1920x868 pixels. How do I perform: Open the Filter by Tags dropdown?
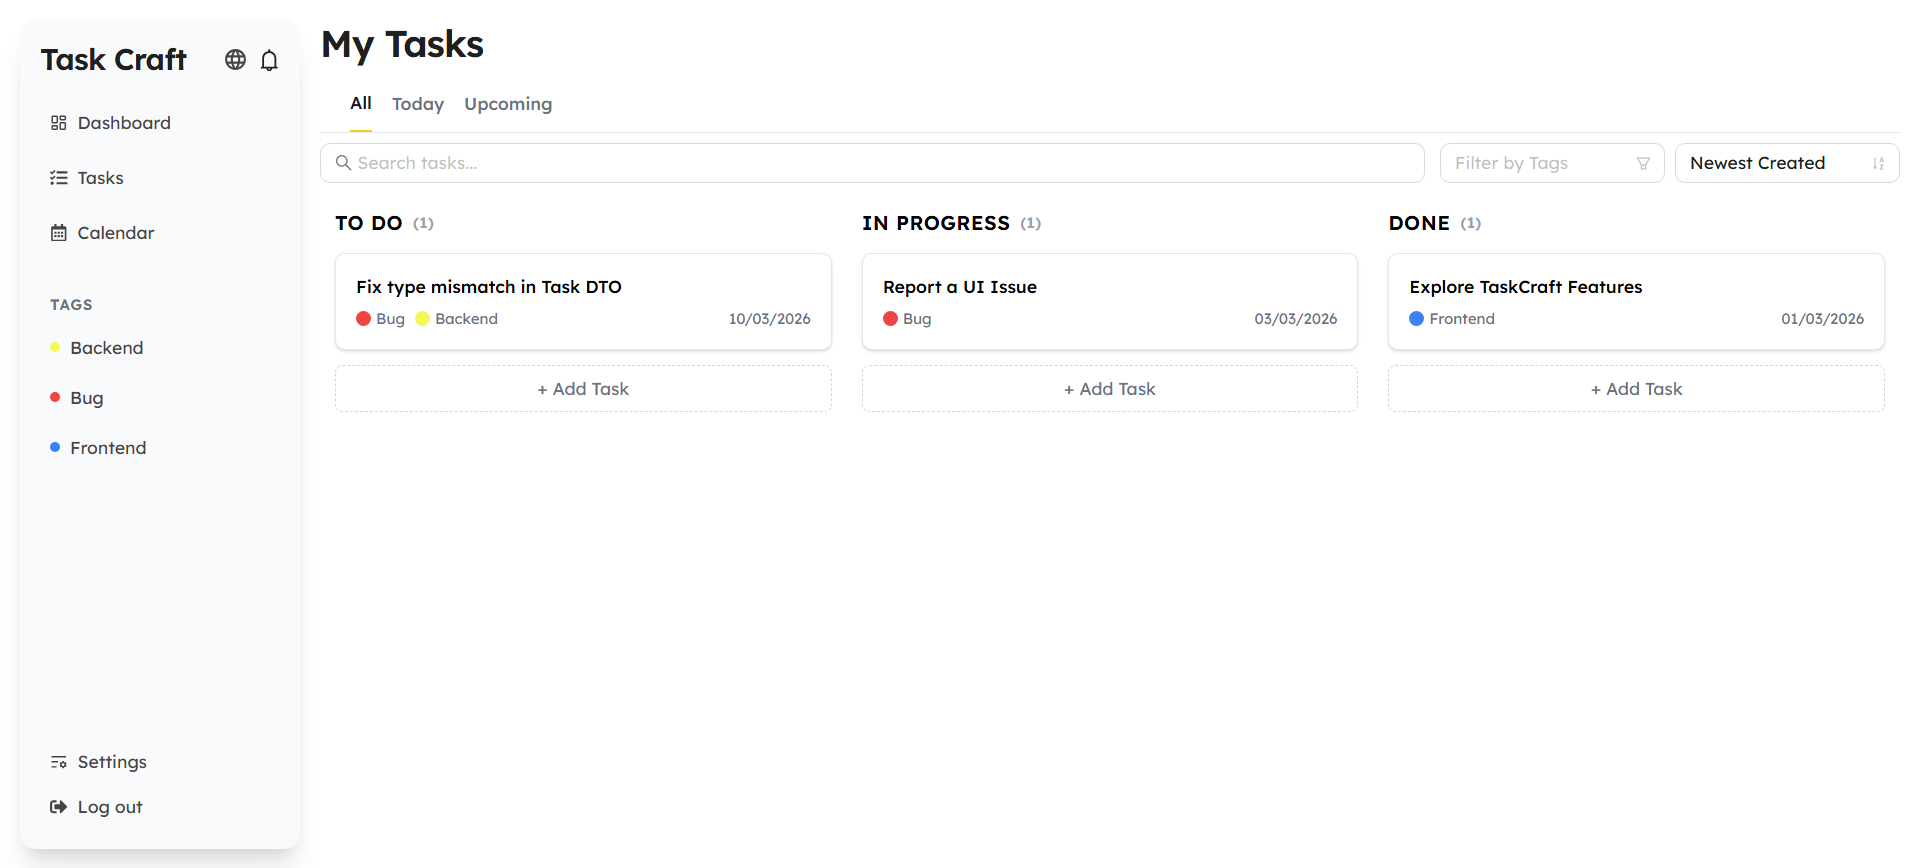[1551, 163]
